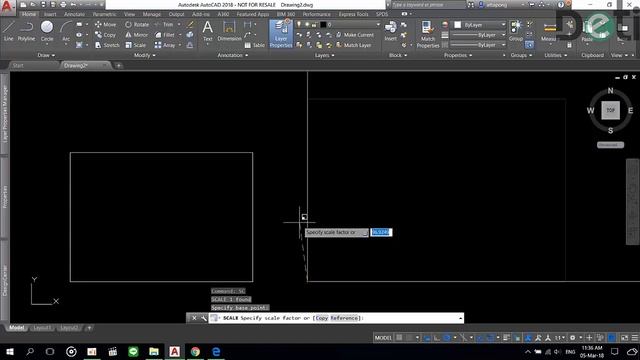Select the Circle tool
This screenshot has width=640, height=360.
pyautogui.click(x=47, y=31)
